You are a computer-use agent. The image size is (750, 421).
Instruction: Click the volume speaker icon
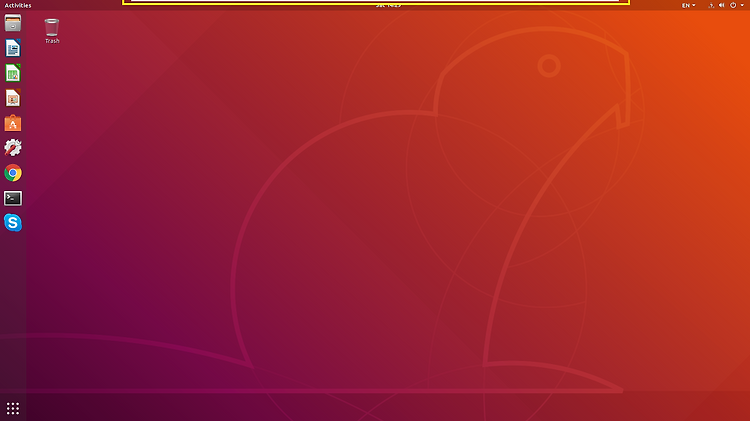[x=722, y=5]
